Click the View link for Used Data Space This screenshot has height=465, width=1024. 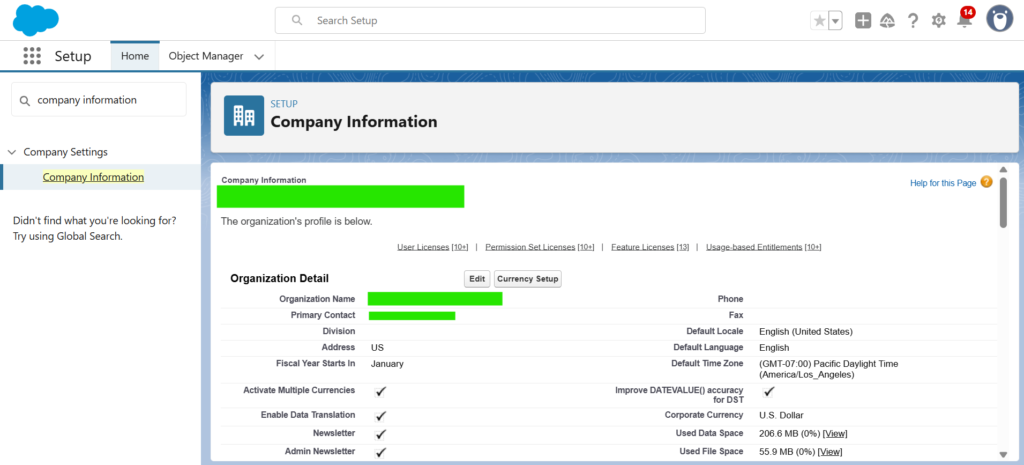tap(835, 434)
